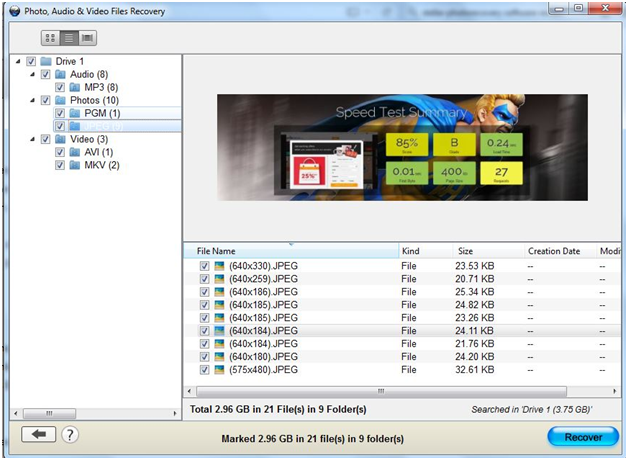Select the PGM (1) tree item
This screenshot has width=628, height=460.
[x=102, y=113]
